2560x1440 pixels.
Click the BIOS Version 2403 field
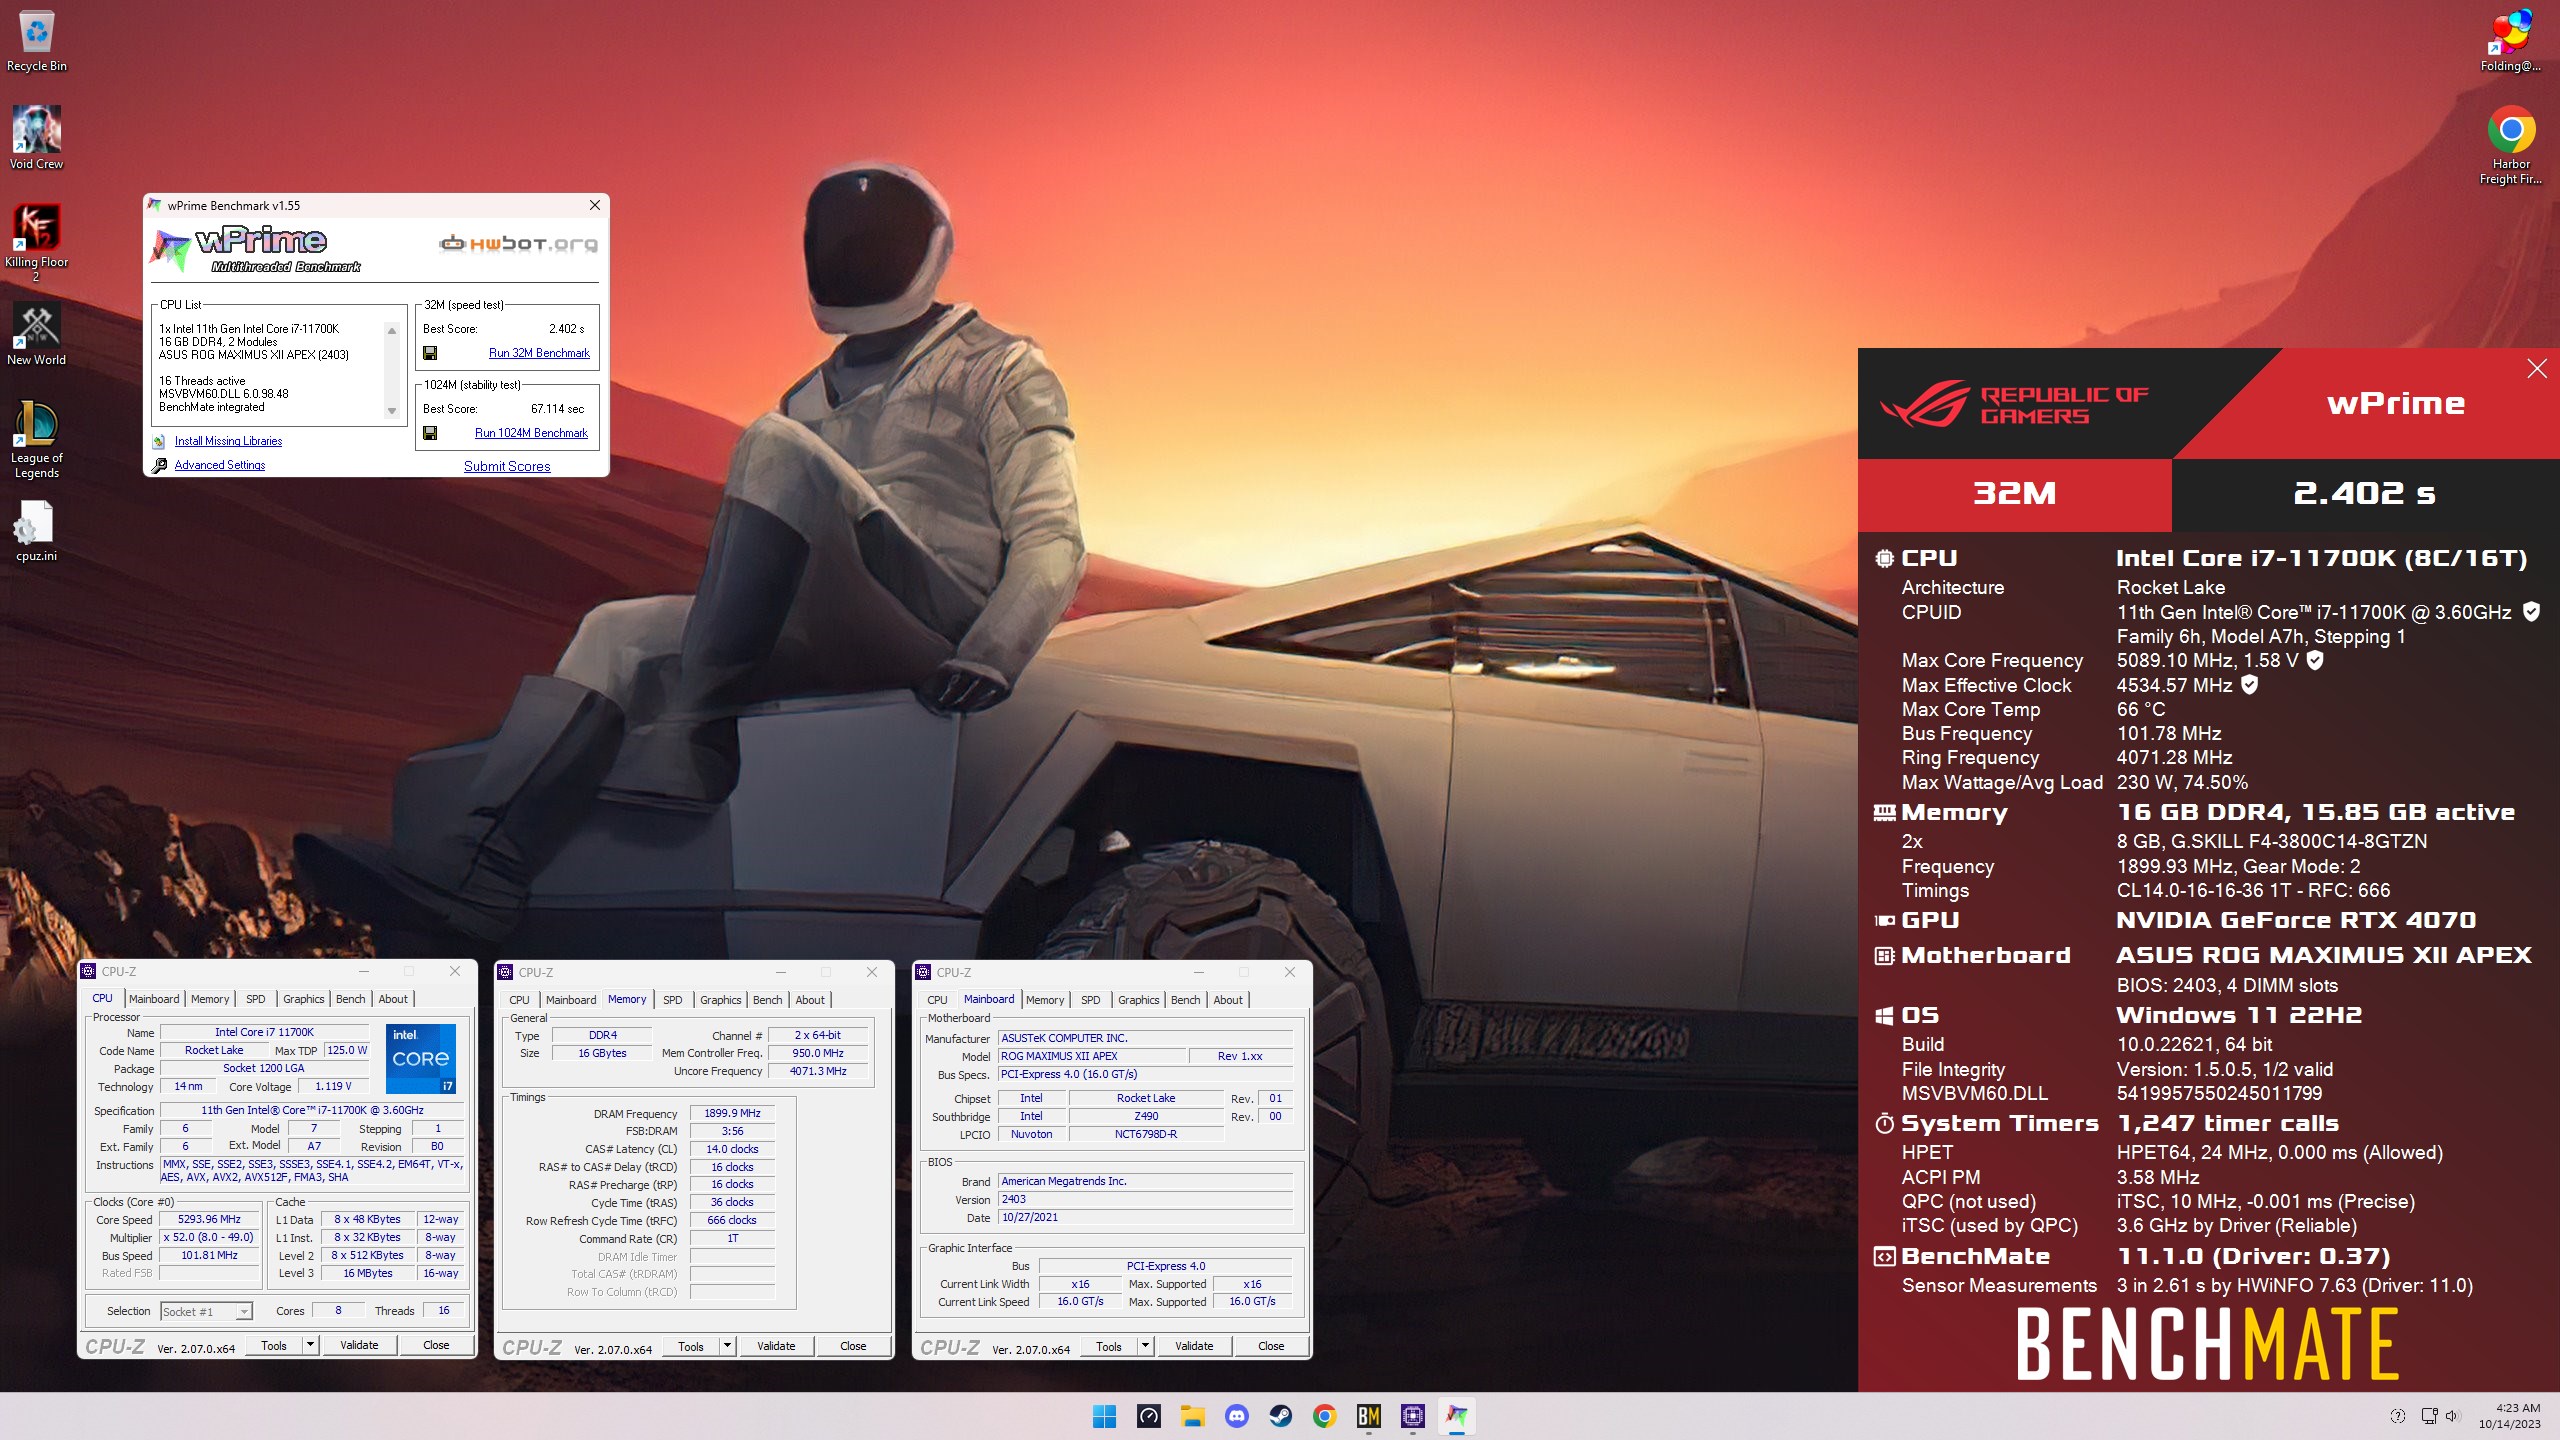pos(1145,1199)
